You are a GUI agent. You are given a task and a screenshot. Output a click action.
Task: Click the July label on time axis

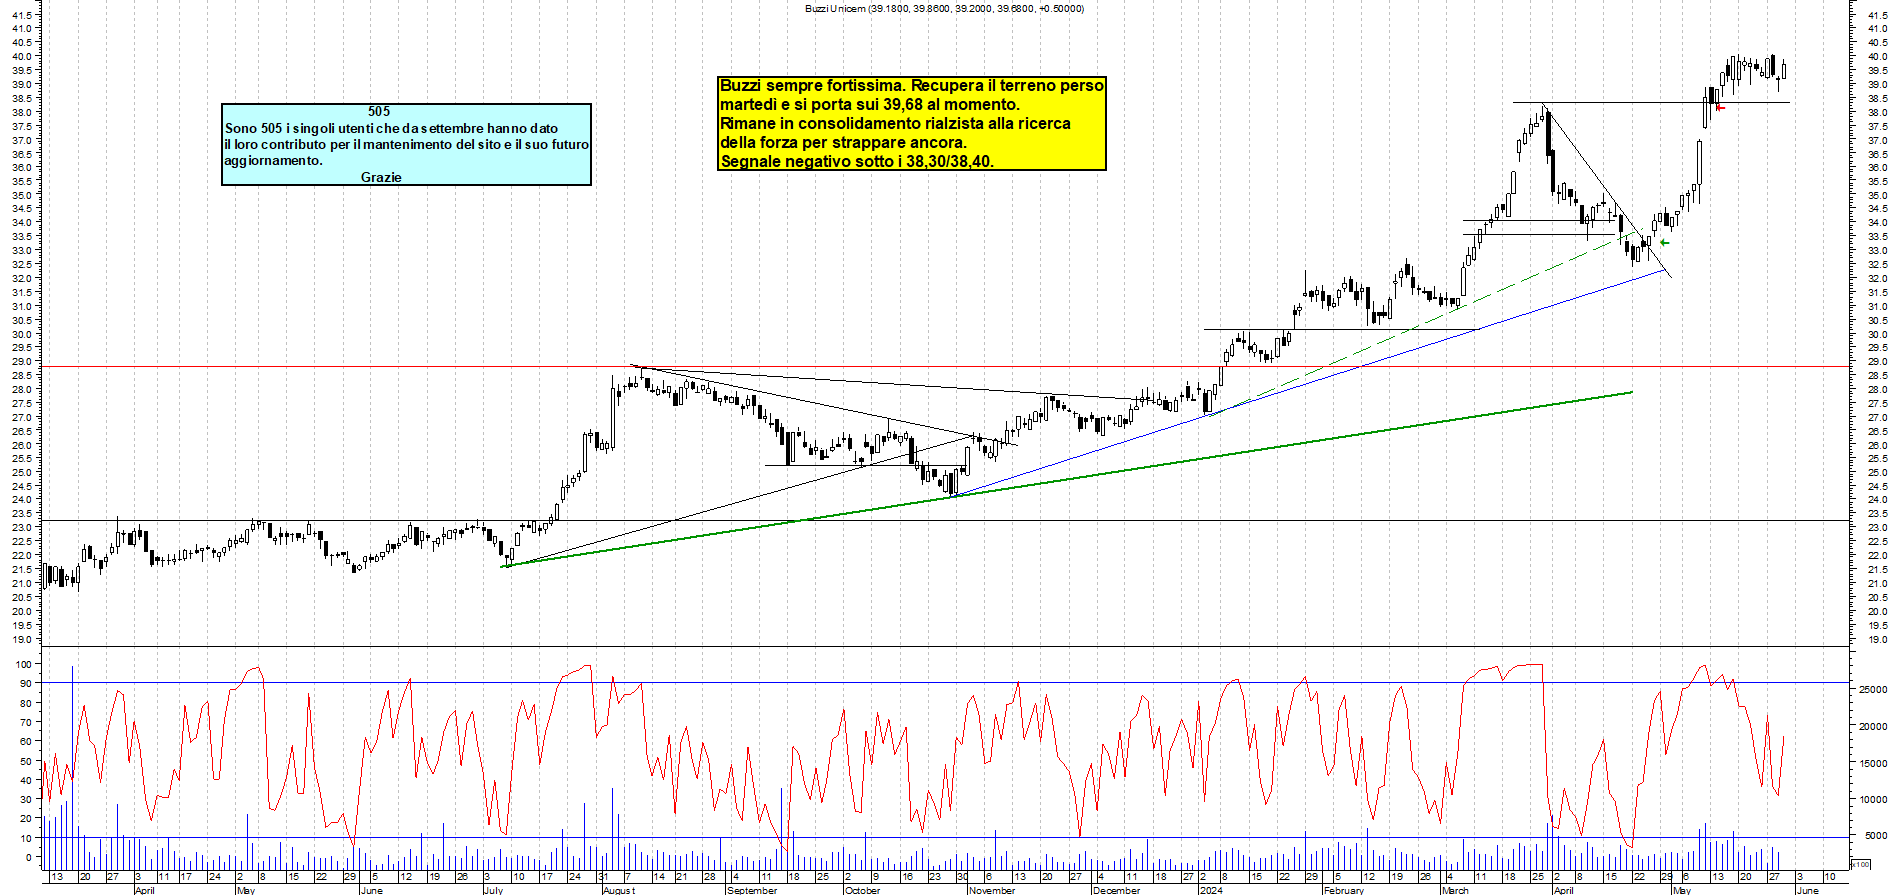tap(493, 890)
